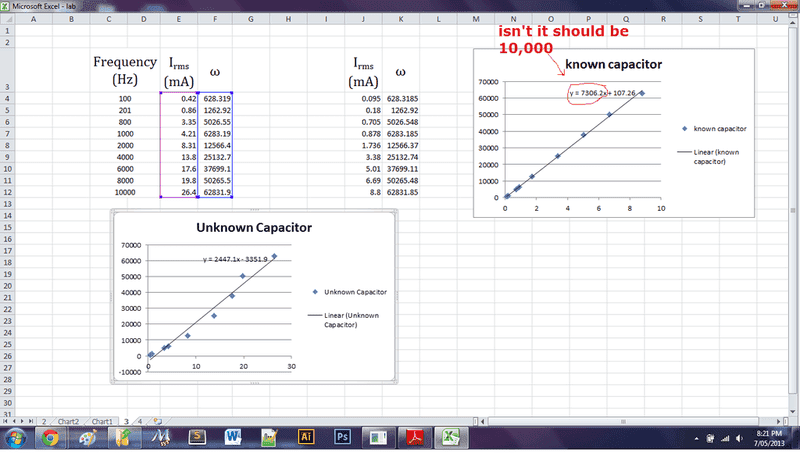This screenshot has width=800, height=460.
Task: Select the Unknown Capacitor chart title
Action: pos(254,228)
